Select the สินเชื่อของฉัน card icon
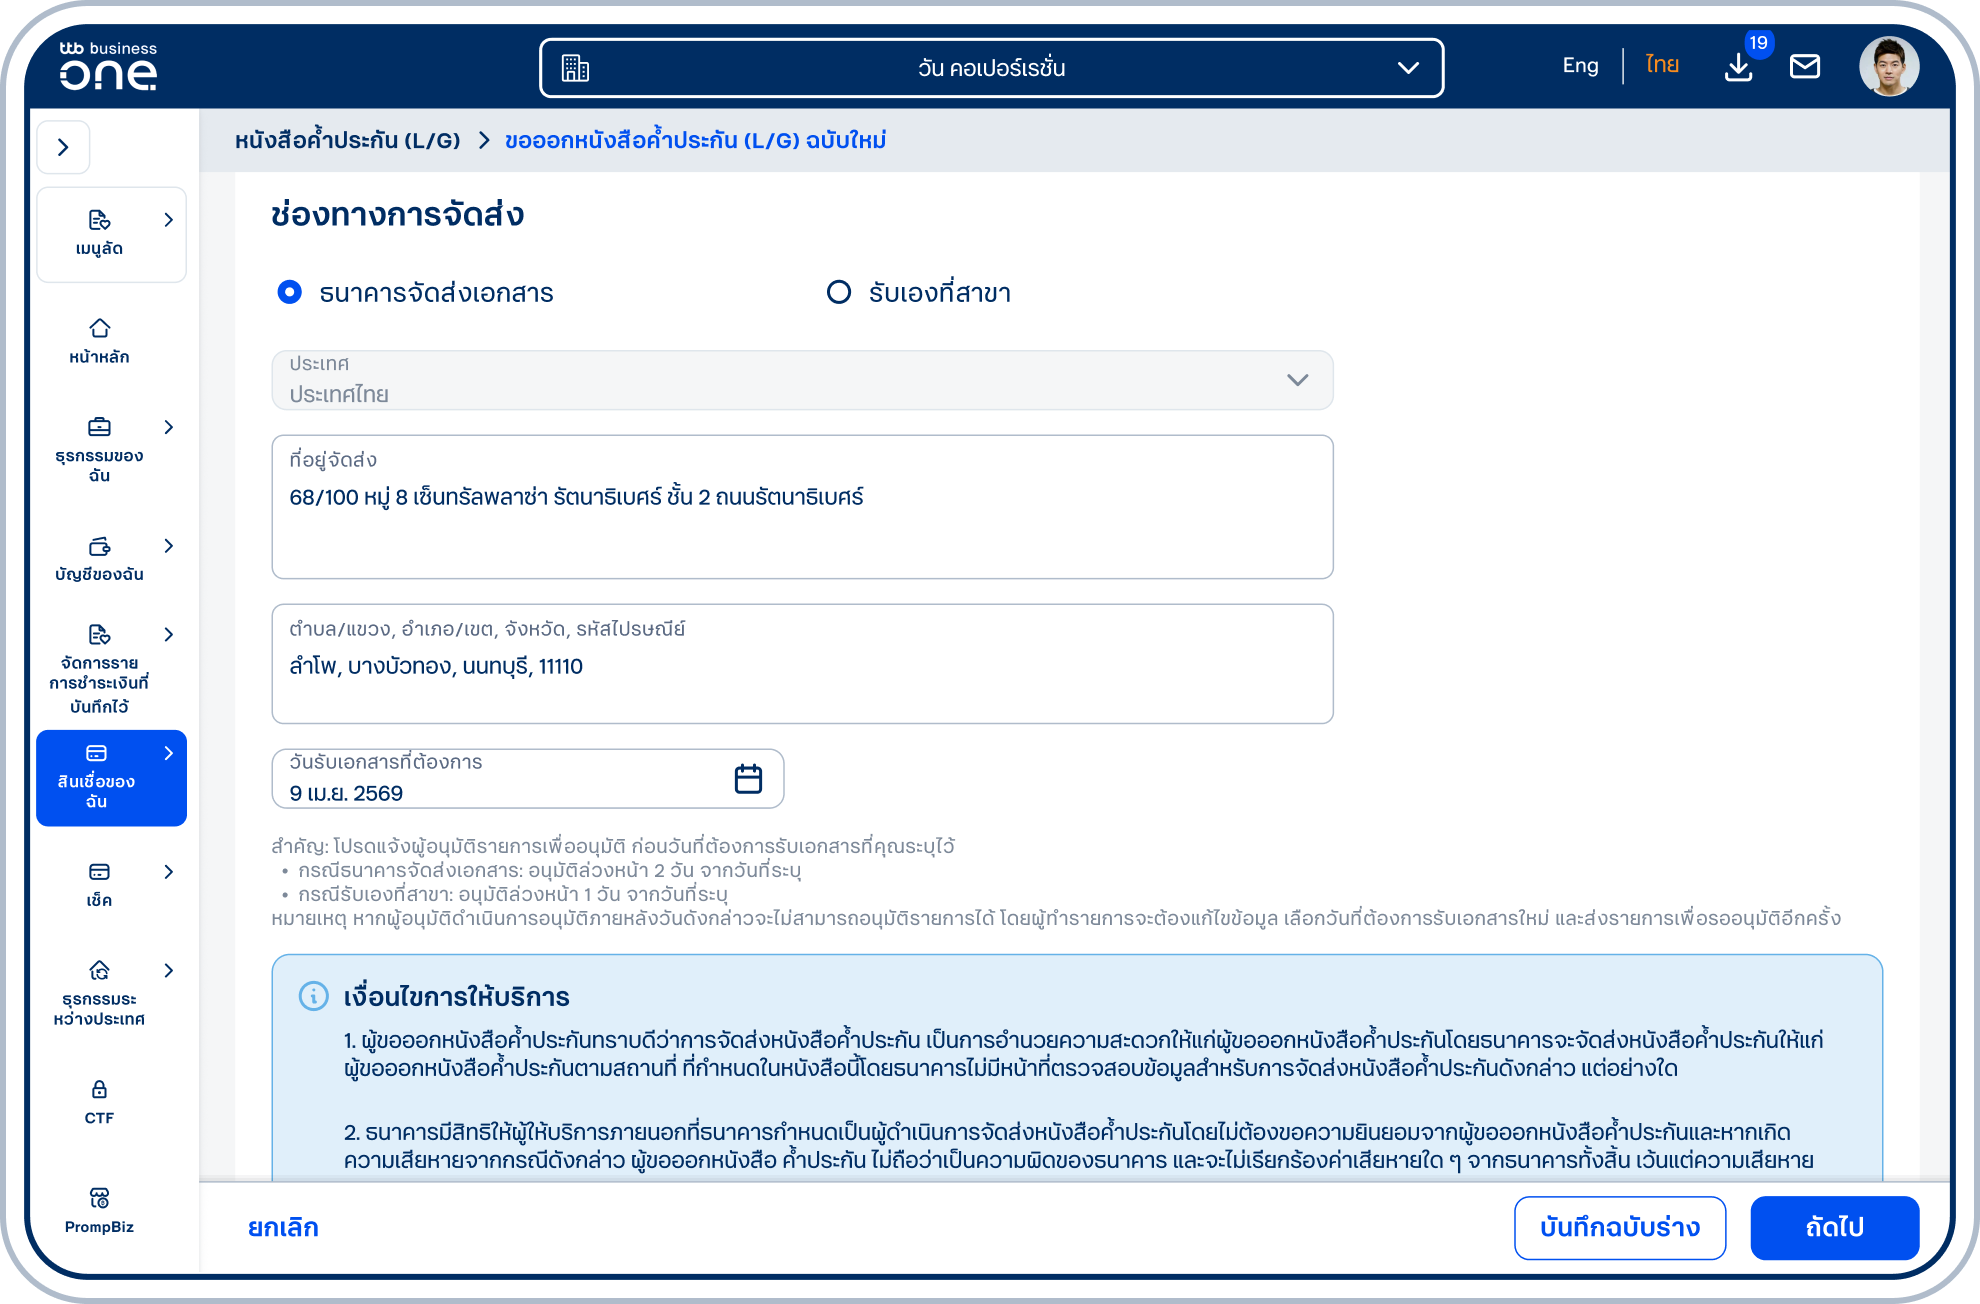 tap(96, 753)
